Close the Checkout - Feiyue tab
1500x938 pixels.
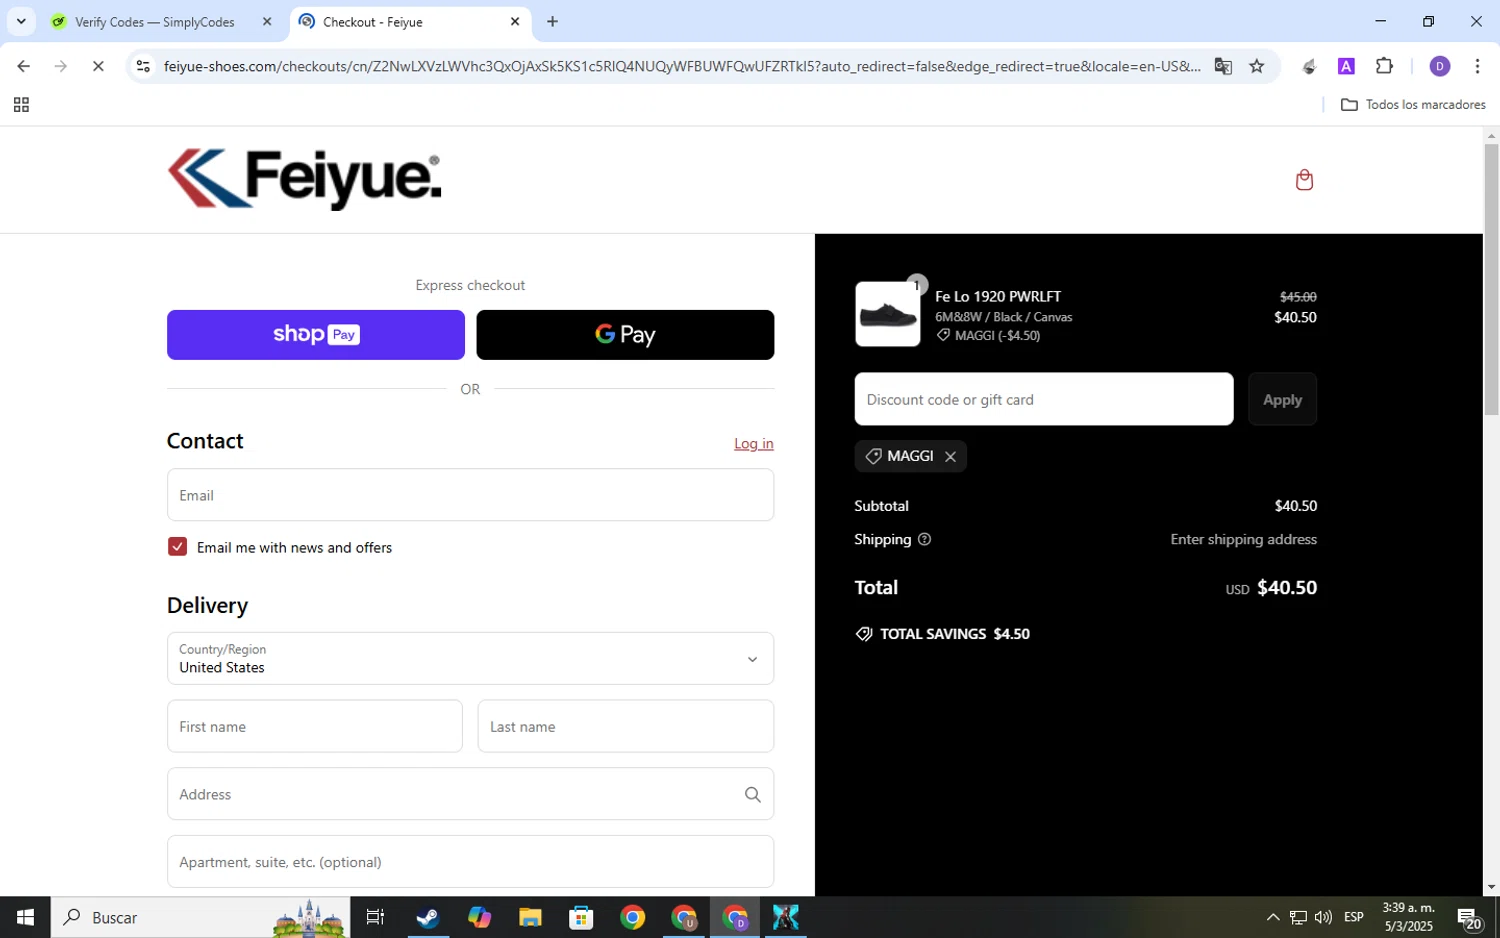tap(515, 21)
